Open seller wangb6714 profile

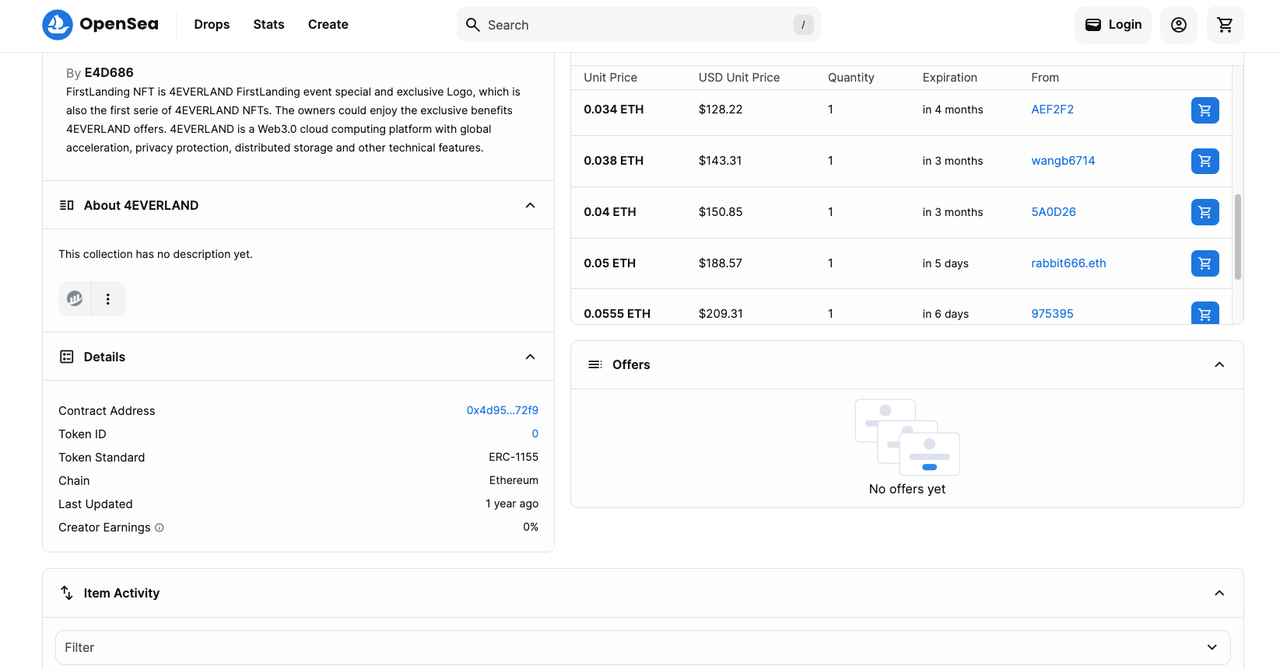(x=1063, y=161)
